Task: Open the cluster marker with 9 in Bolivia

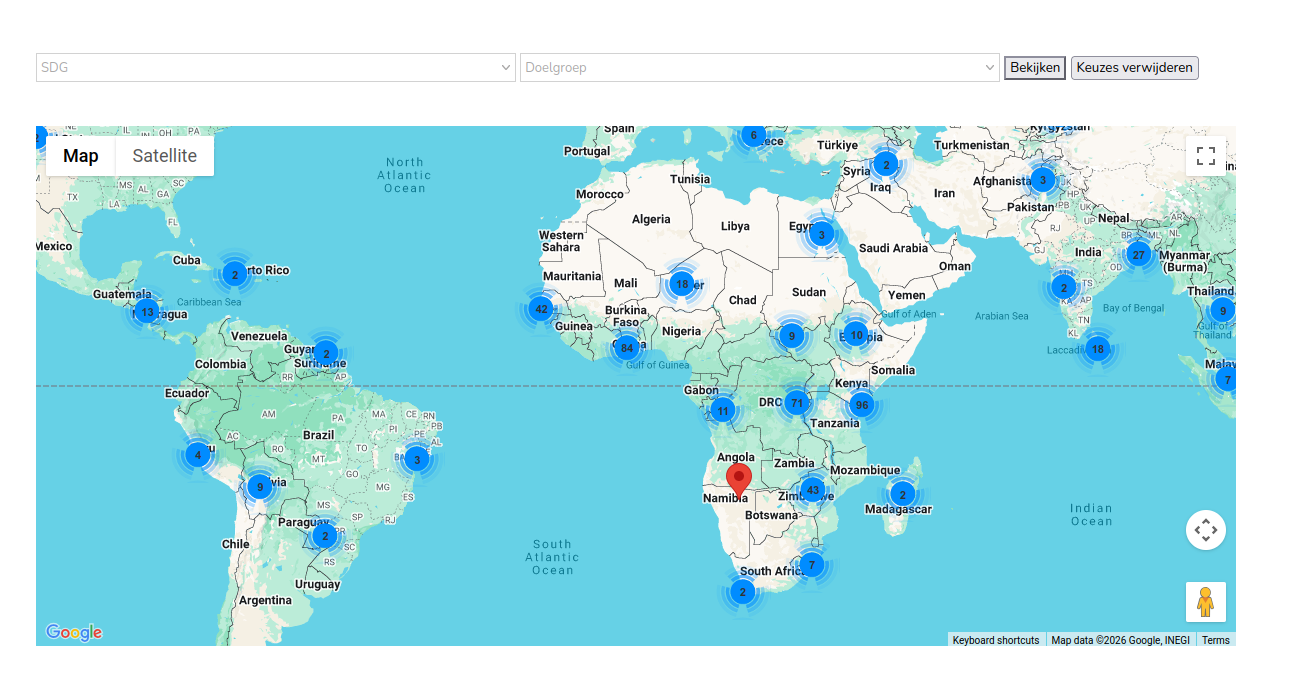Action: click(x=260, y=488)
